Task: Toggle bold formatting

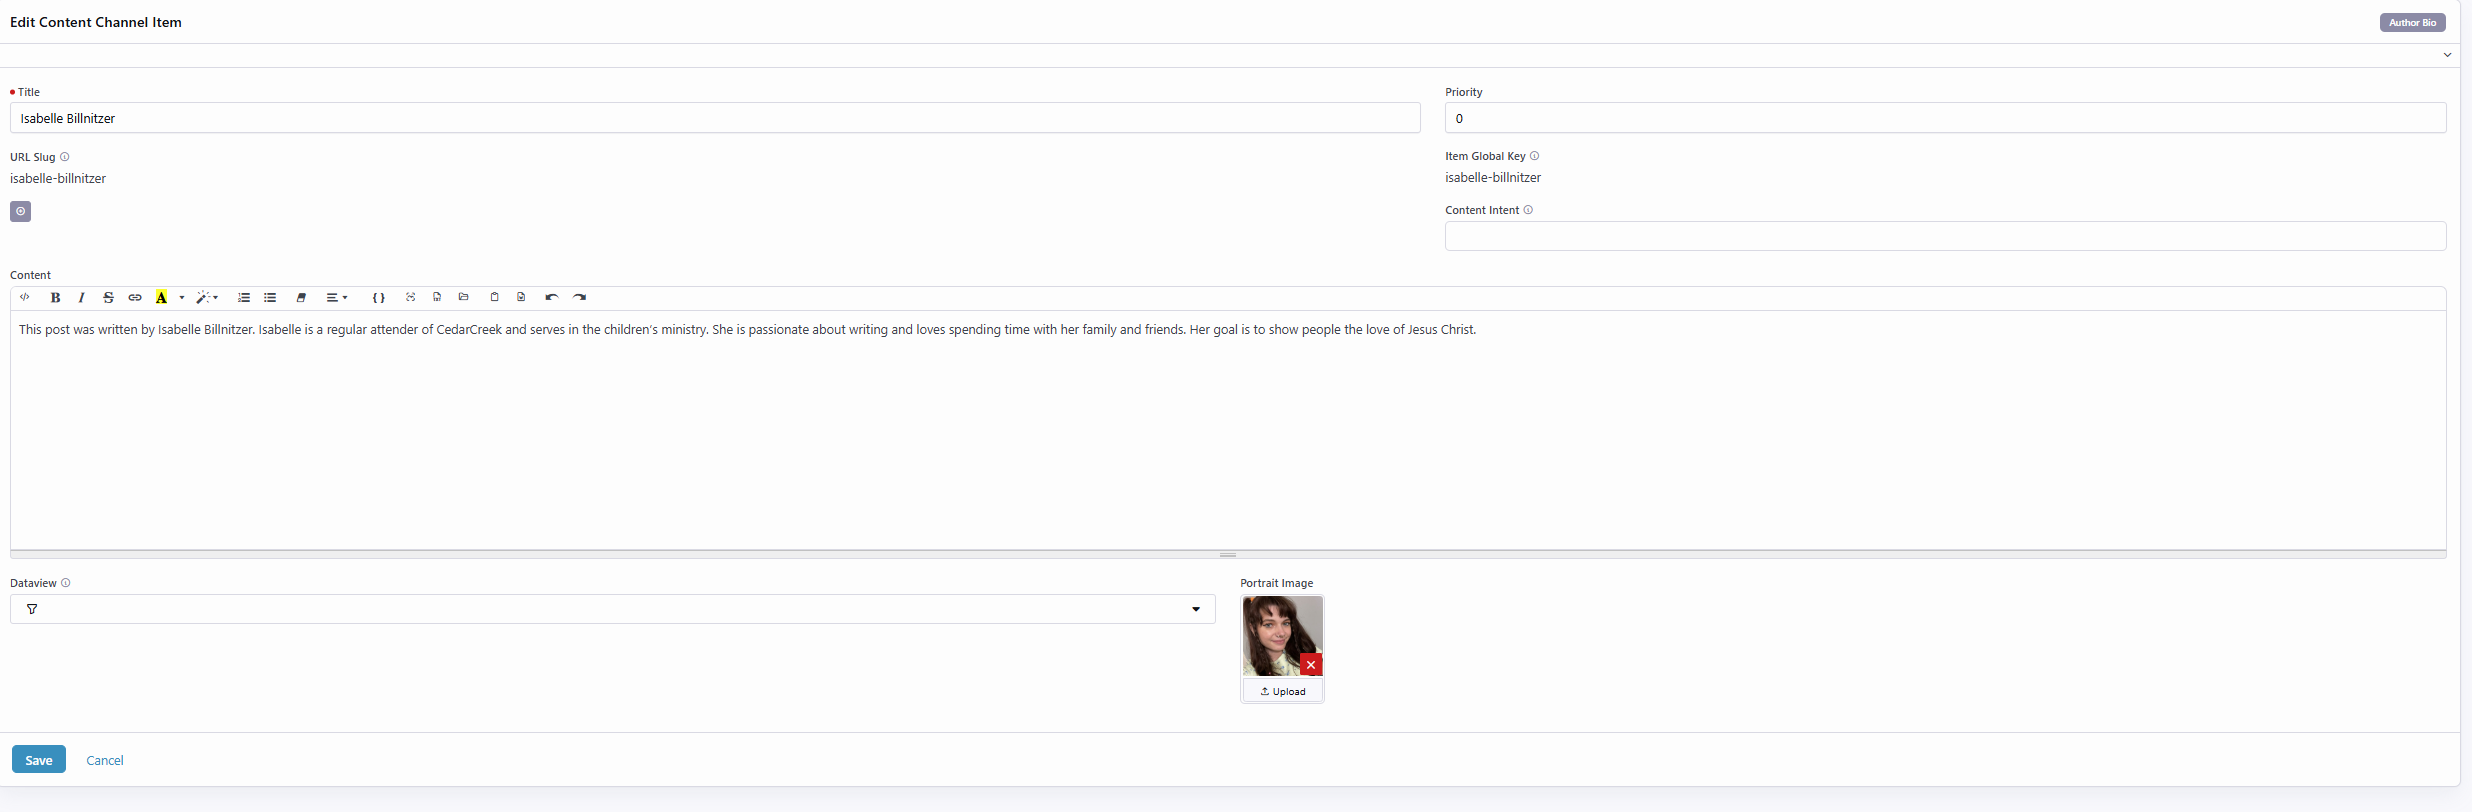Action: (55, 297)
